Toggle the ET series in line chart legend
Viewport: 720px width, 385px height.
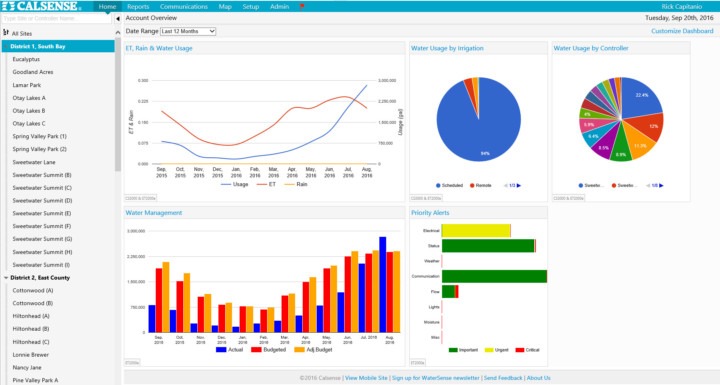(x=266, y=184)
